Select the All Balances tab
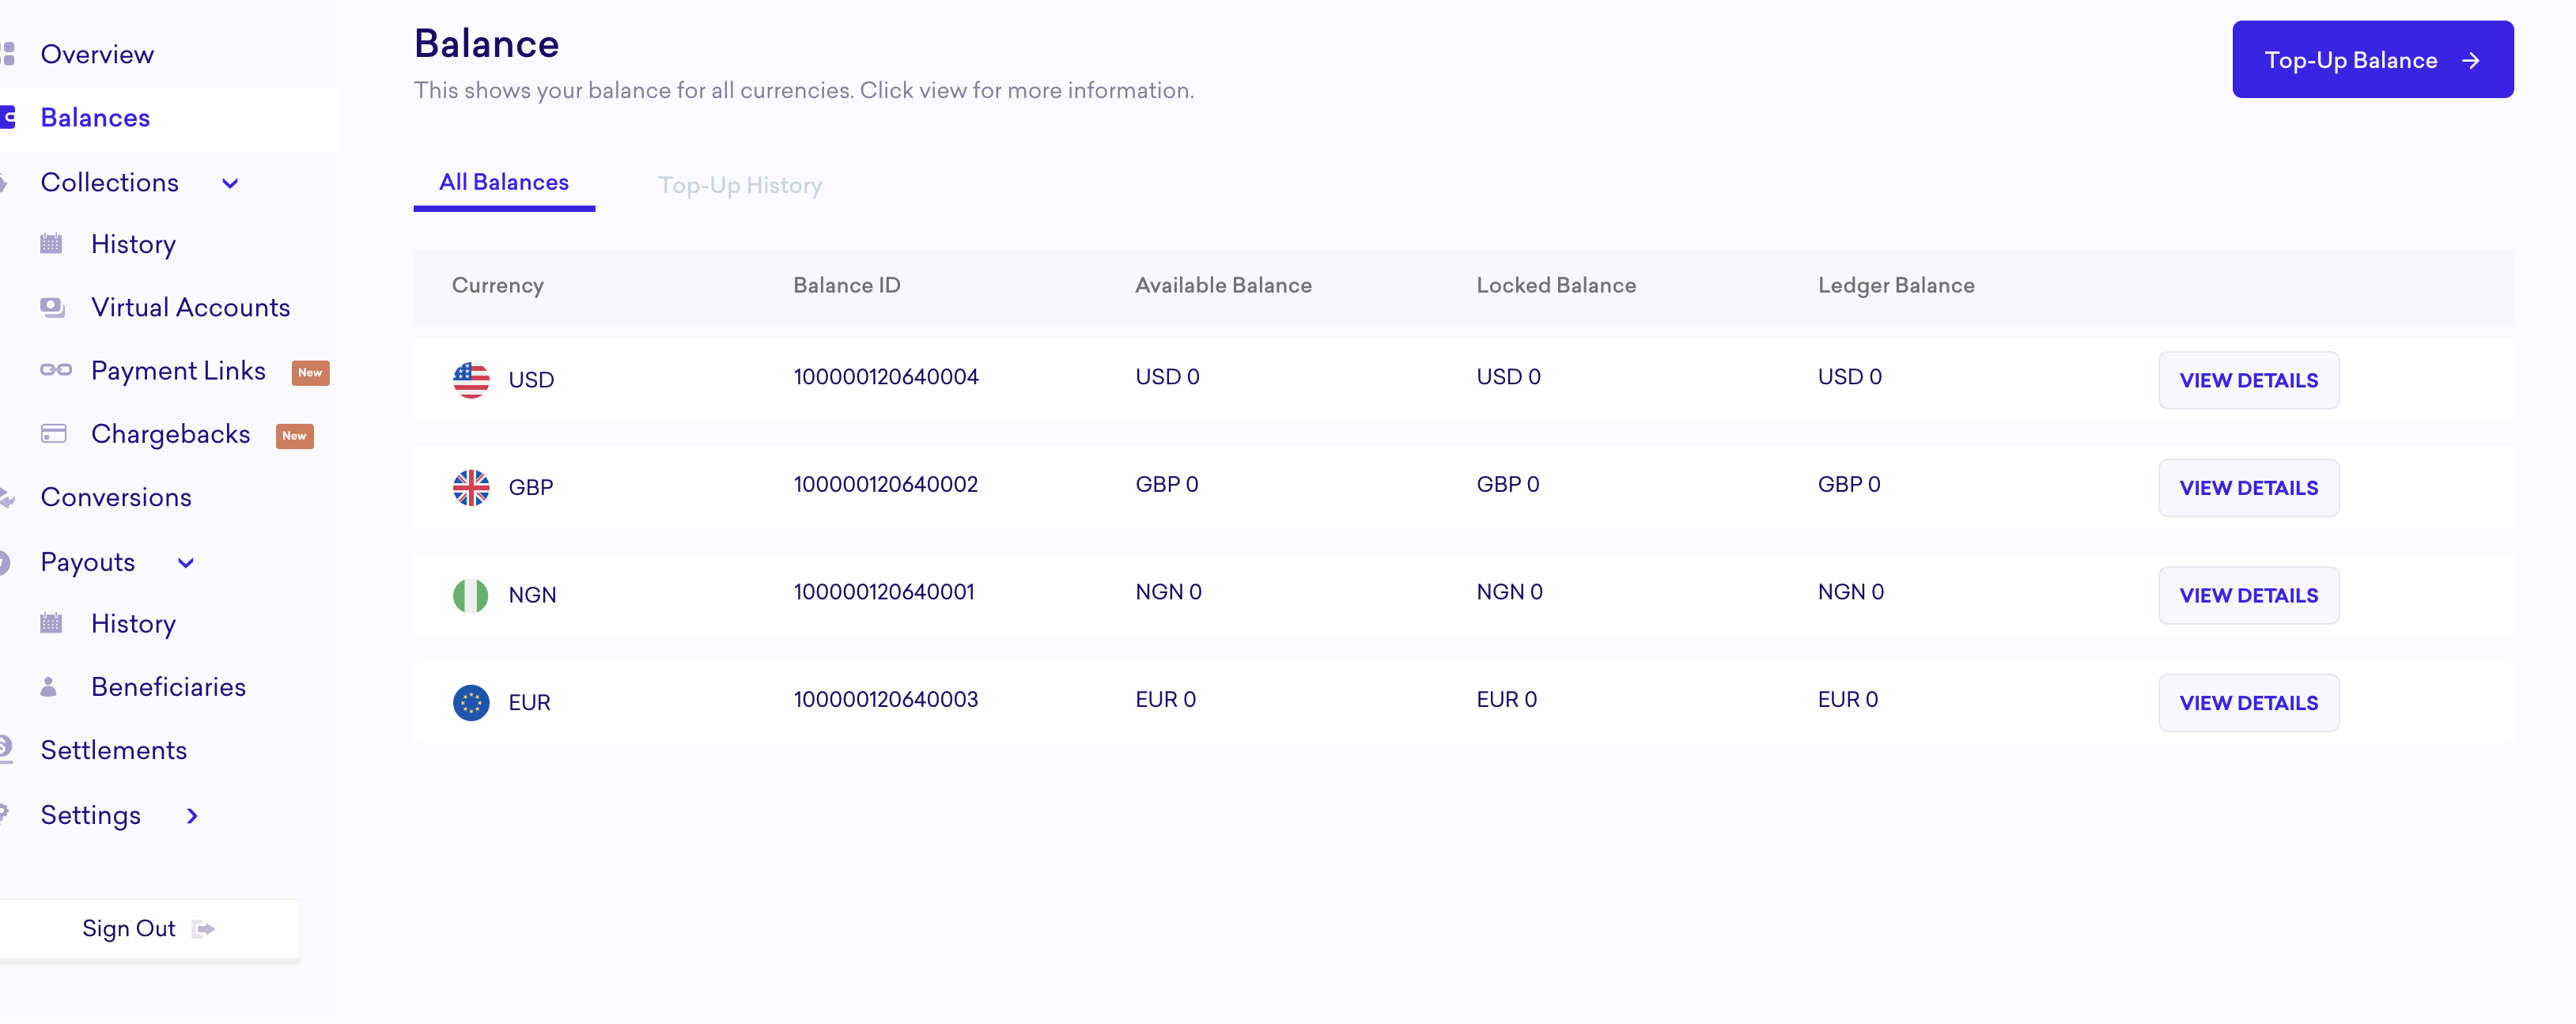This screenshot has height=1024, width=2576. tap(503, 183)
